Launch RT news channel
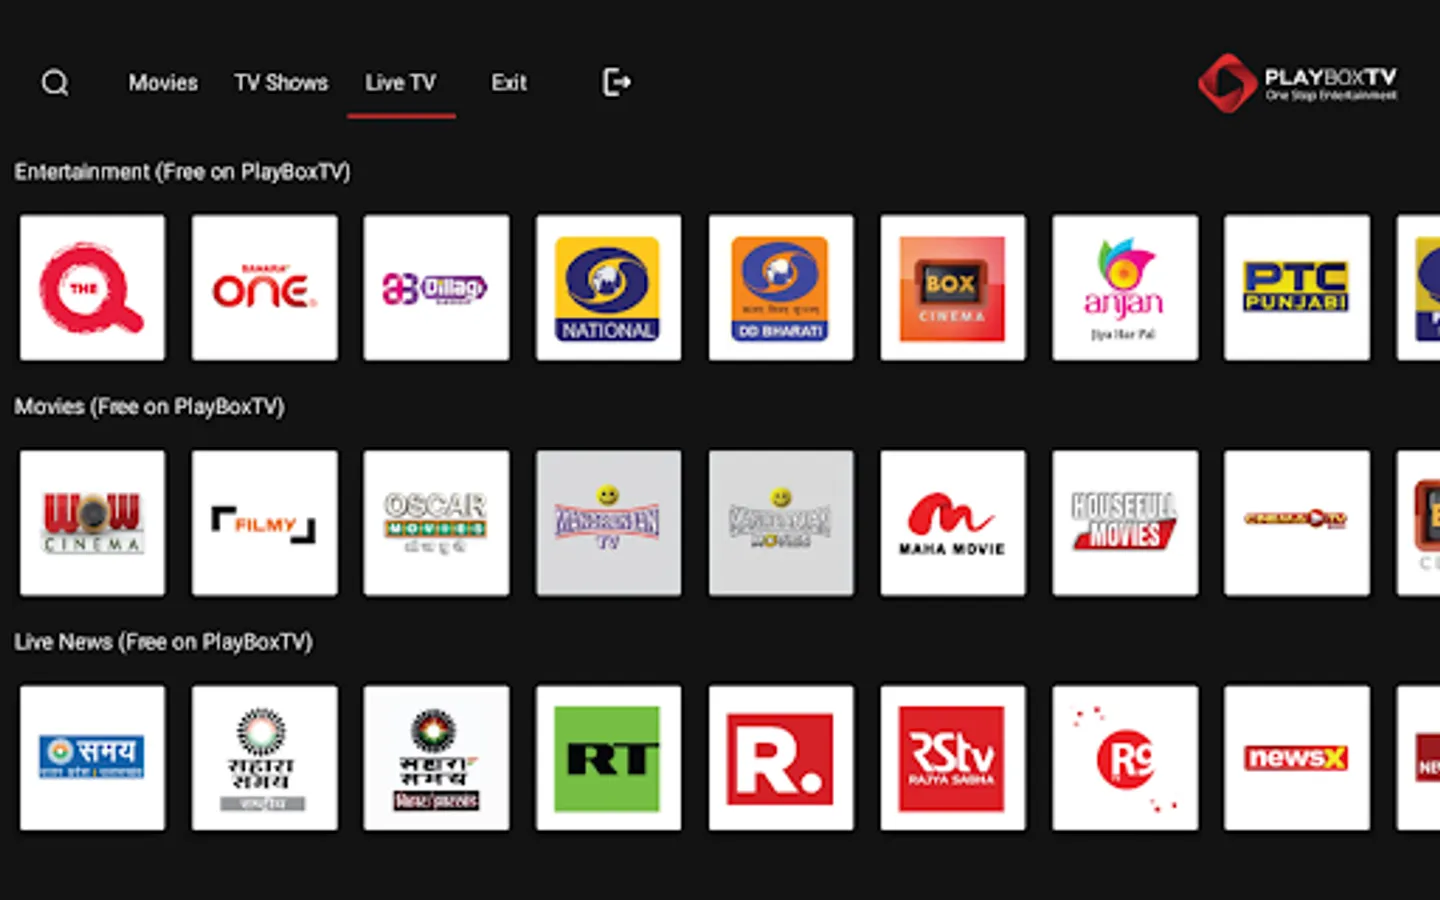The height and width of the screenshot is (900, 1440). (x=609, y=758)
